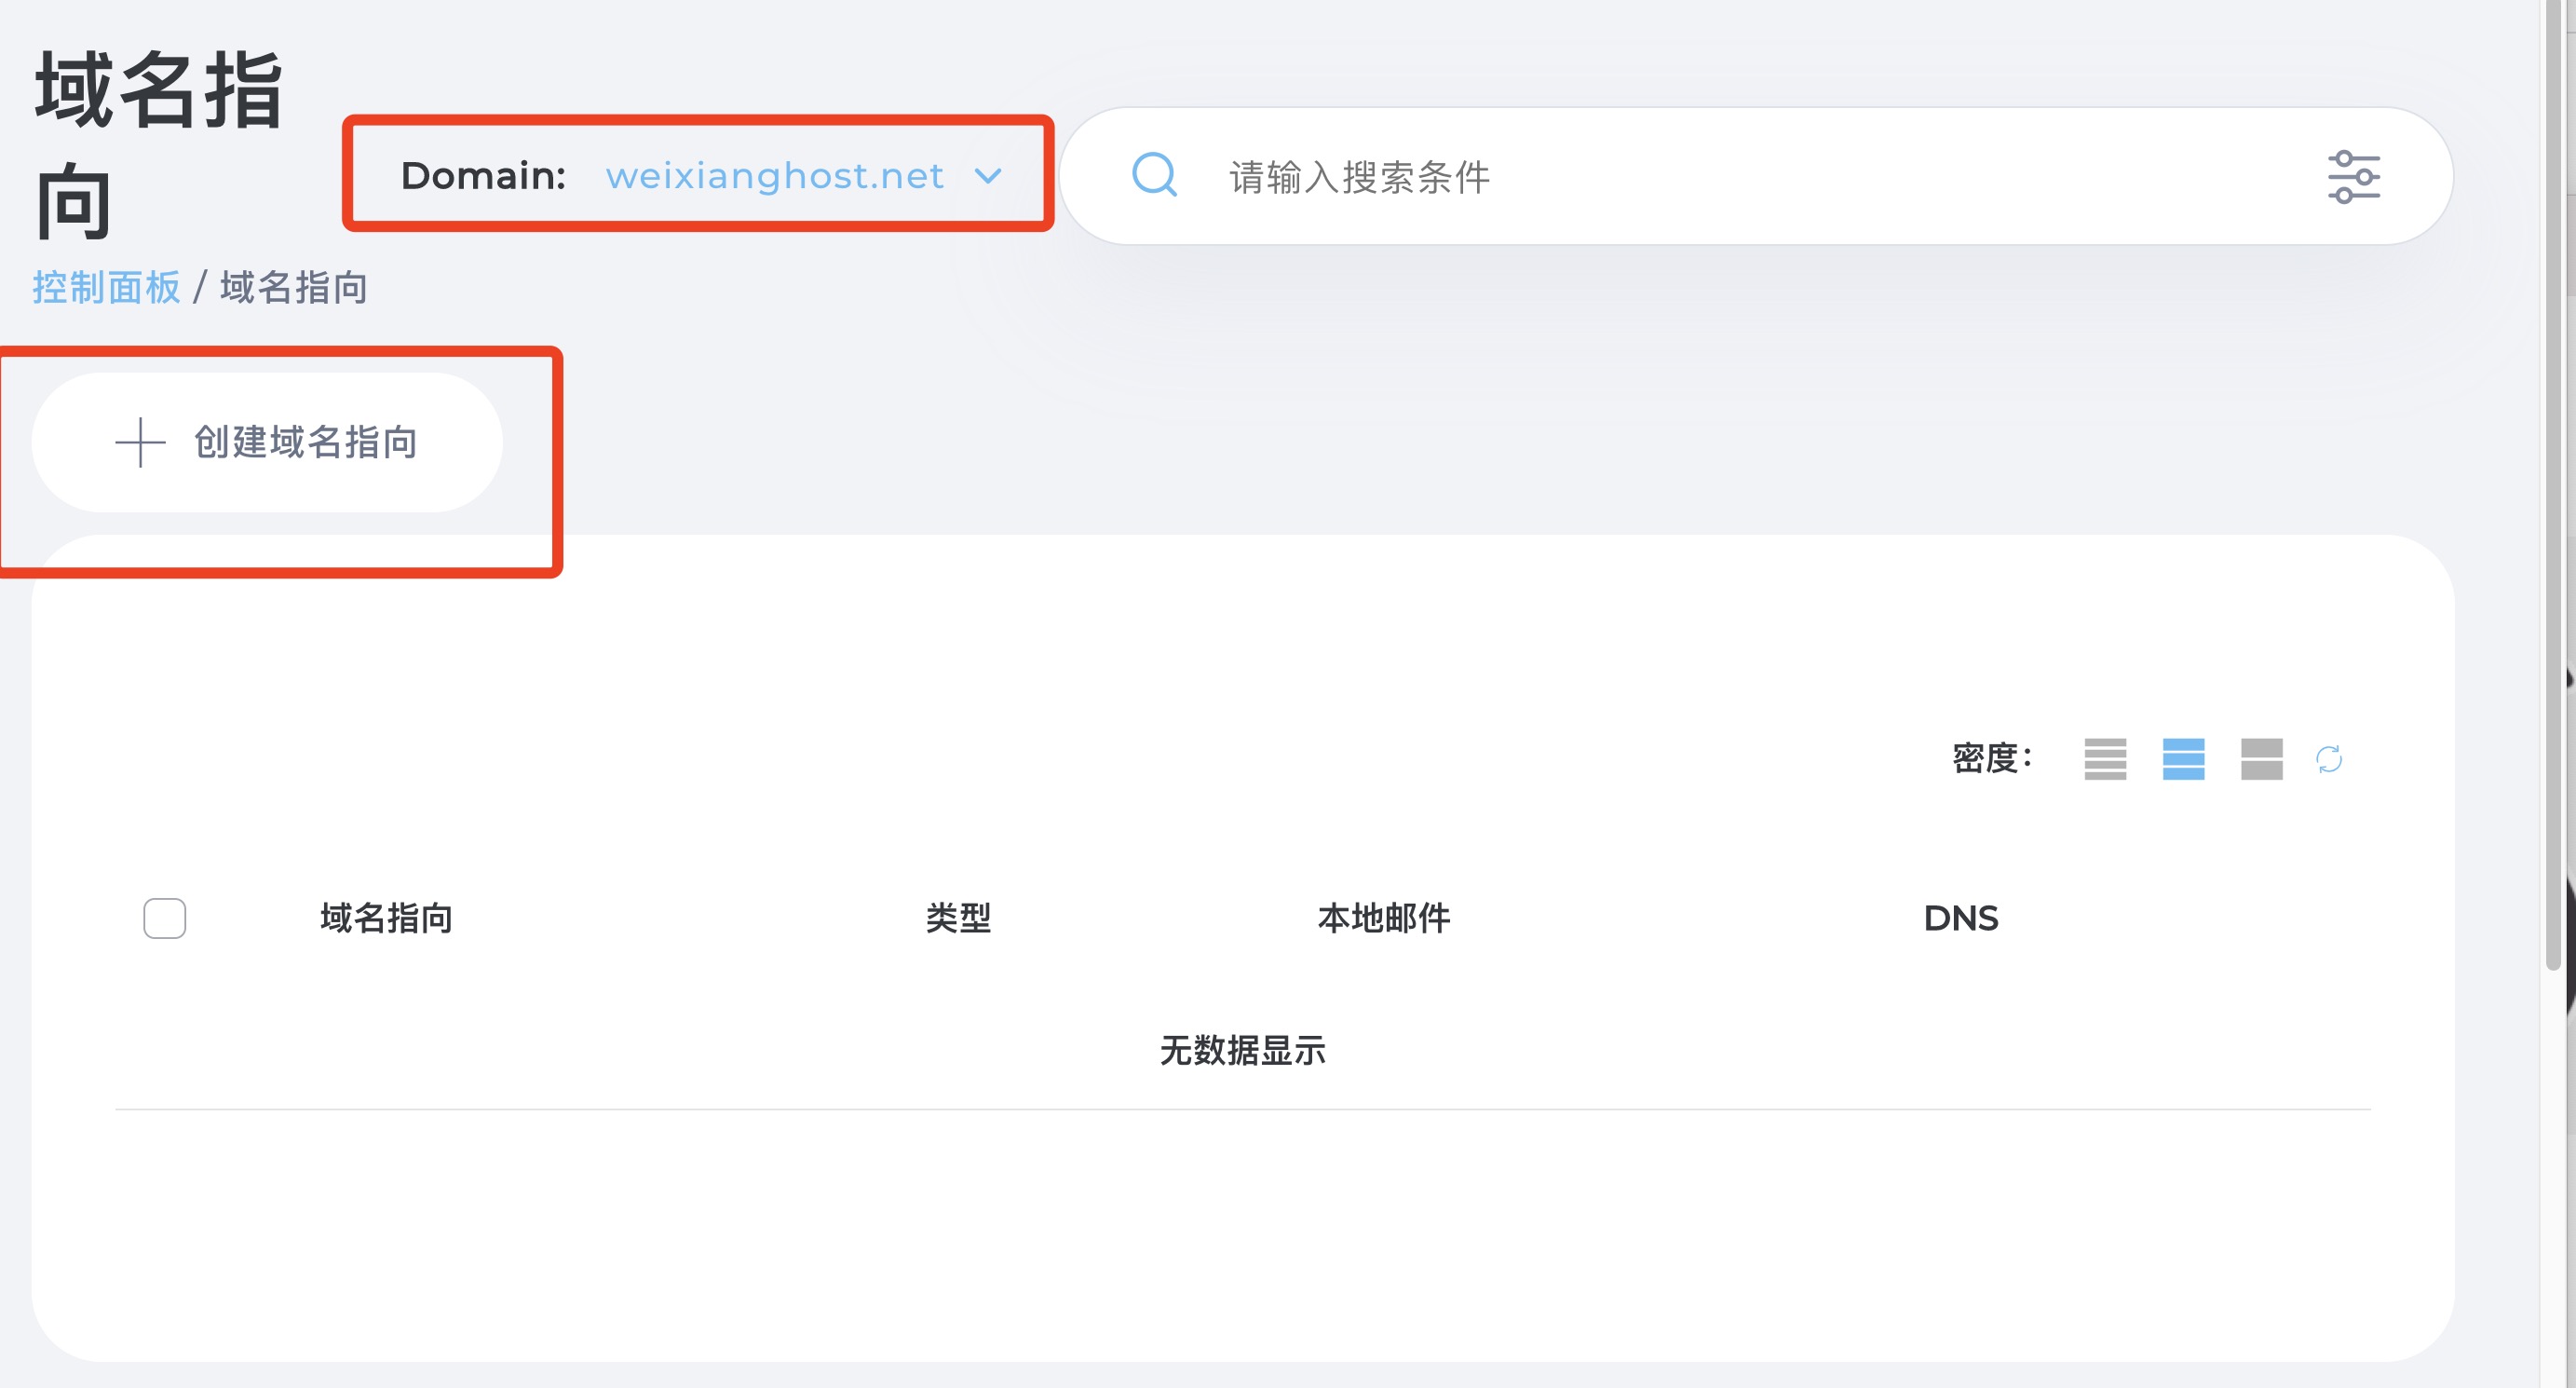
Task: Sort by DNS column header
Action: coord(1960,918)
